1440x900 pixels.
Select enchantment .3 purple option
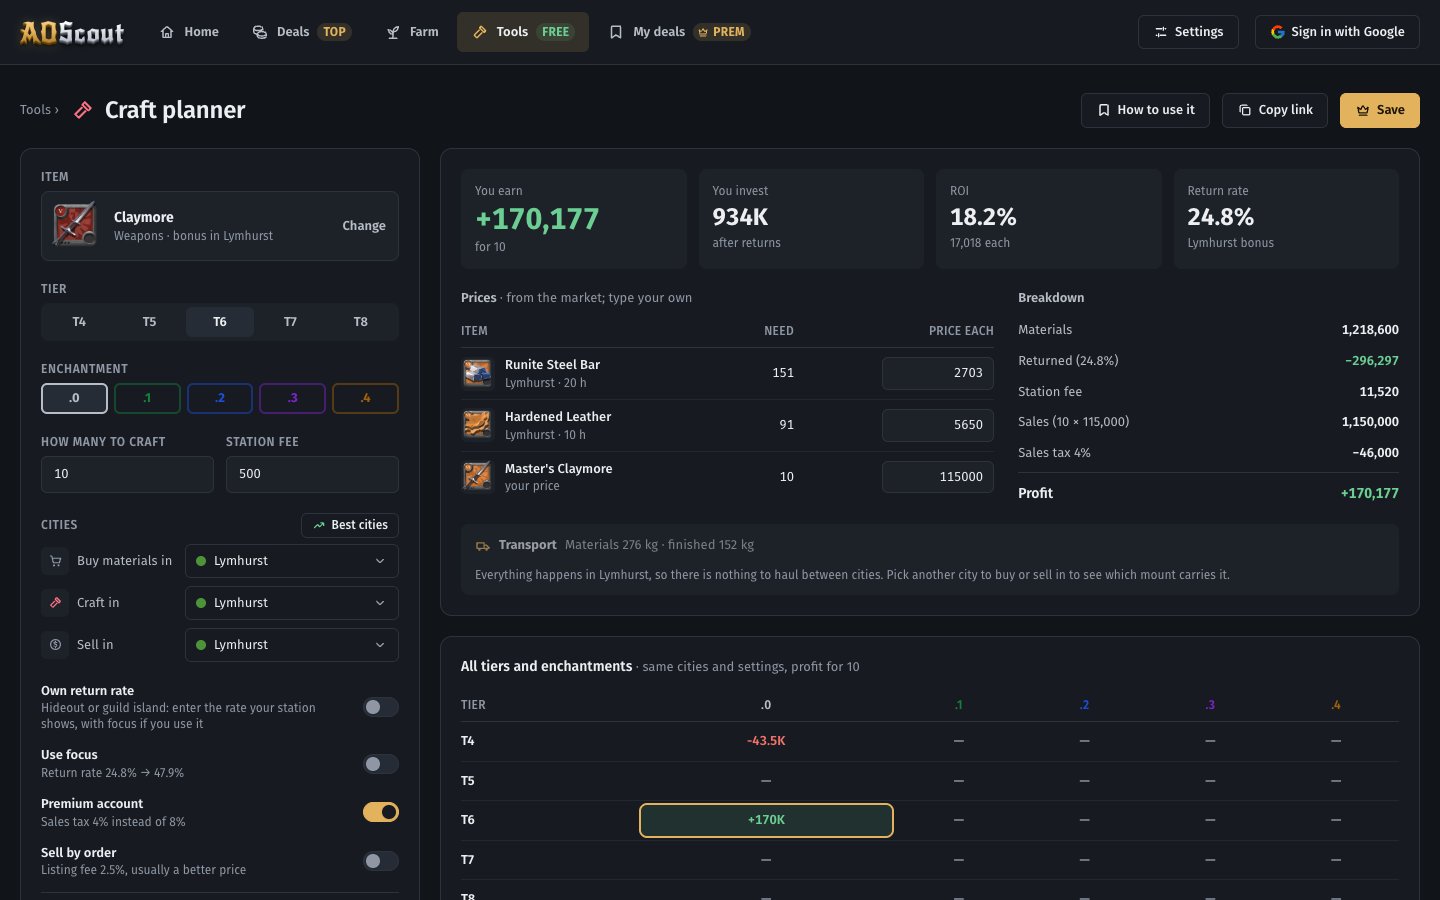tap(292, 398)
